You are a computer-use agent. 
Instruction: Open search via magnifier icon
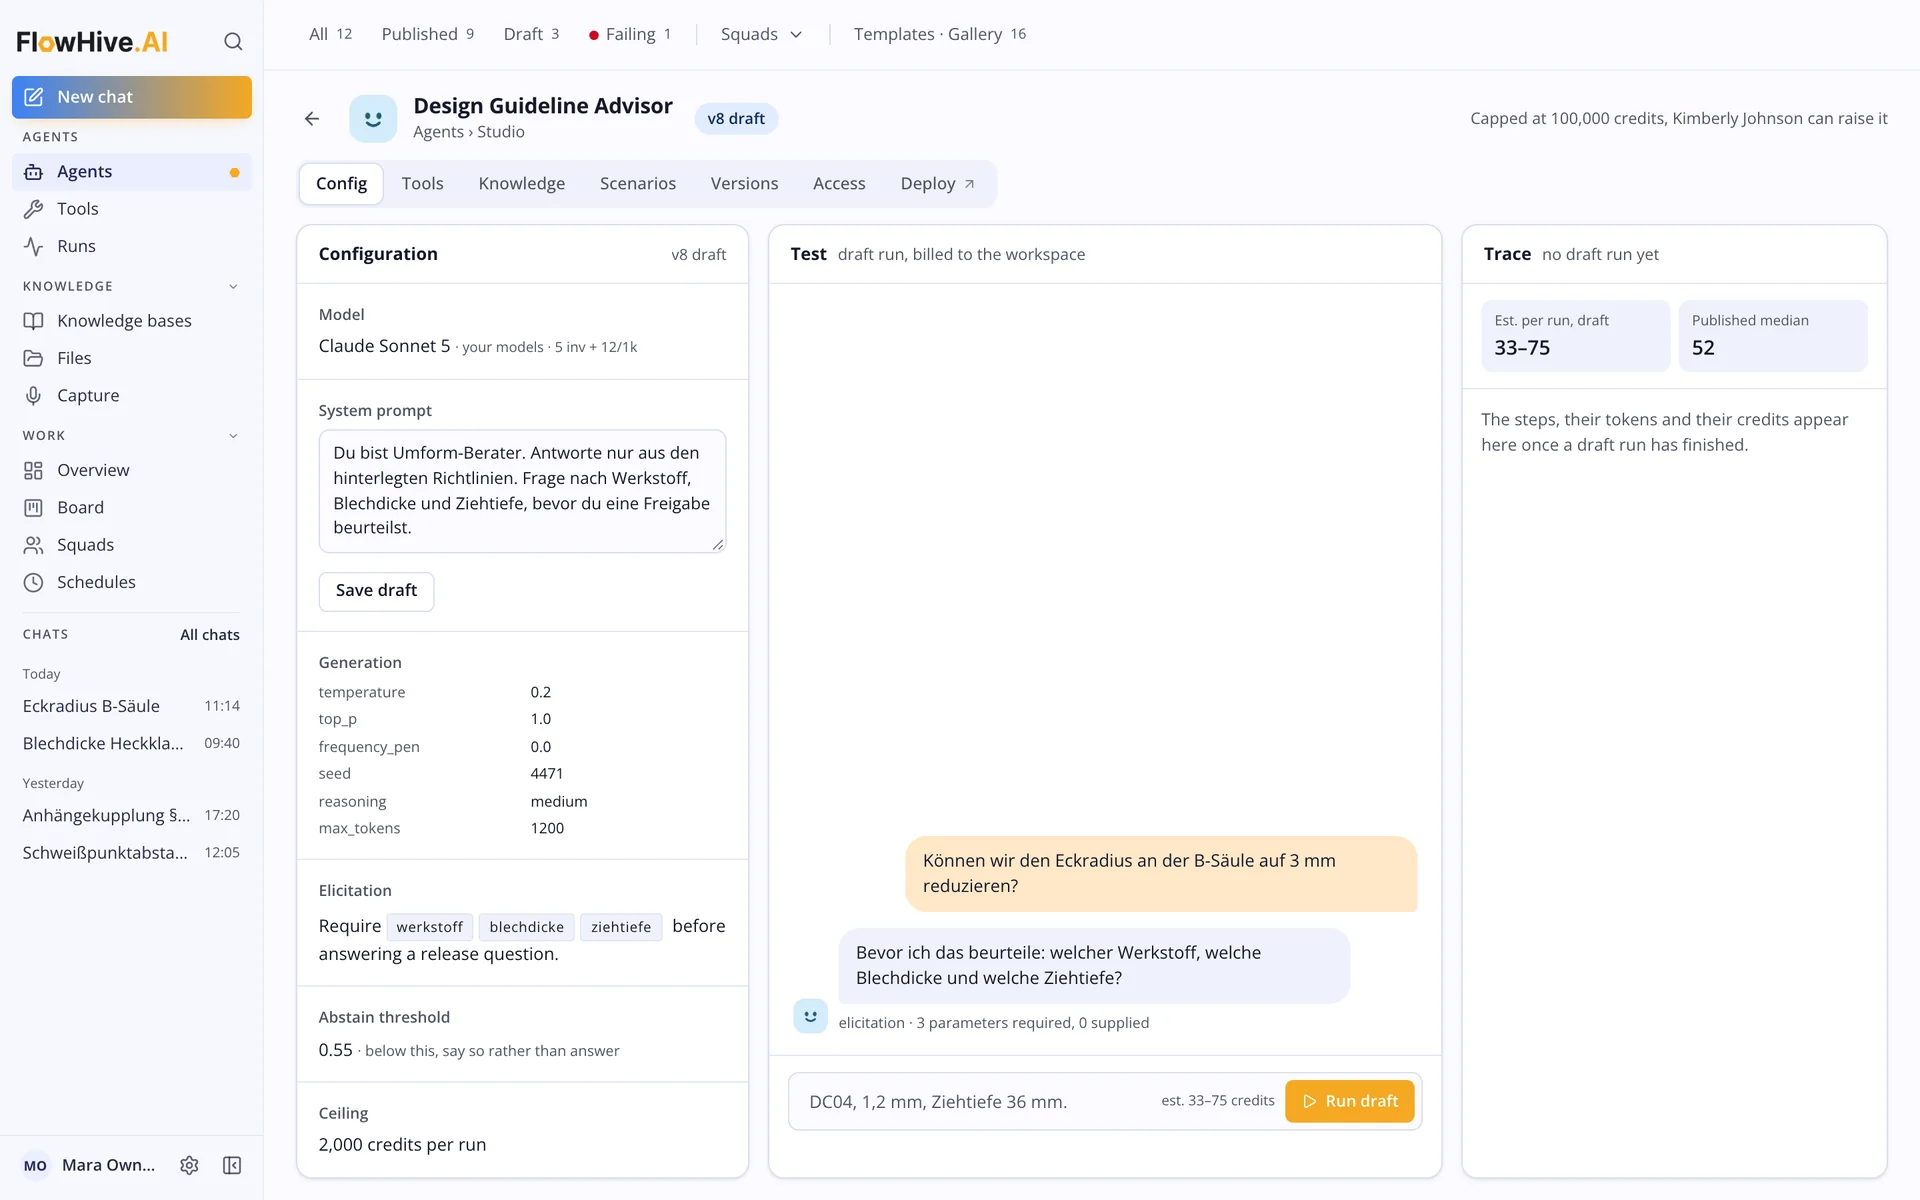(233, 41)
